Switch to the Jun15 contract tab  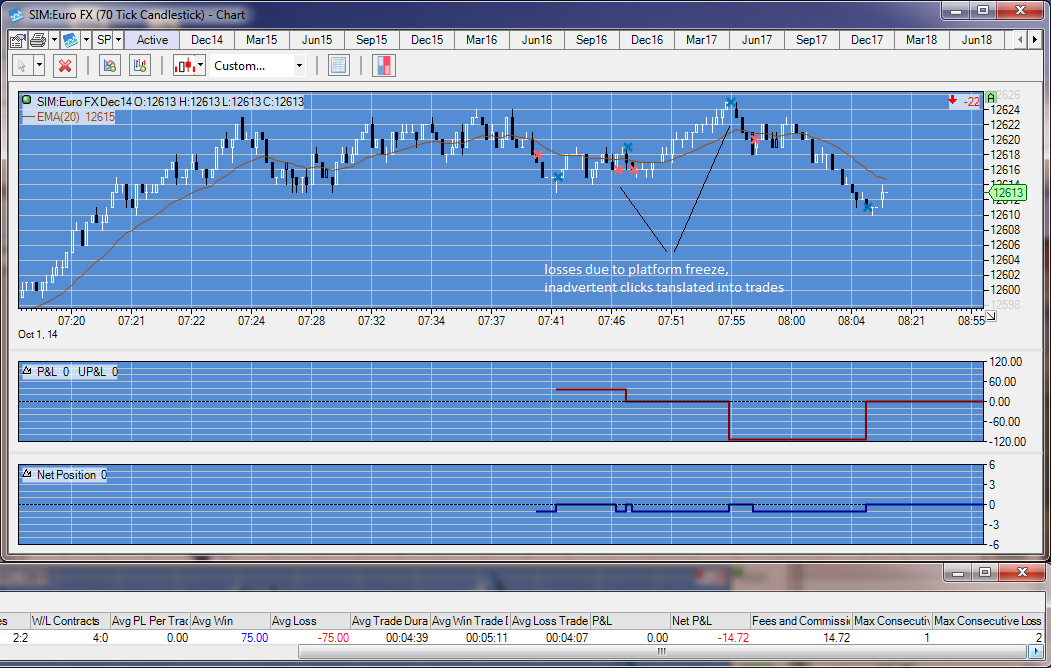[x=316, y=40]
